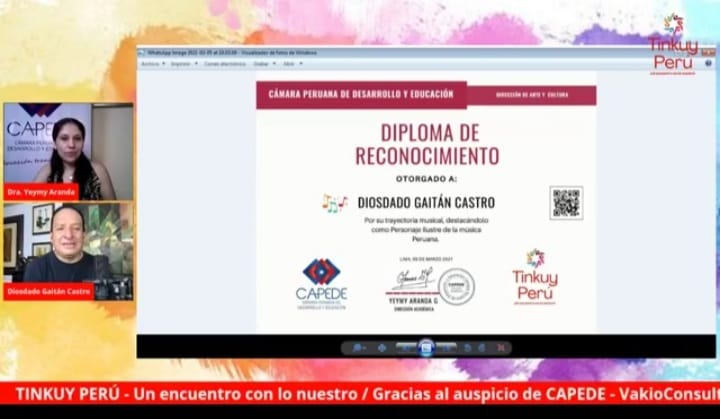The image size is (720, 419).
Task: Open the Abrir dropdown menu
Action: [292, 64]
